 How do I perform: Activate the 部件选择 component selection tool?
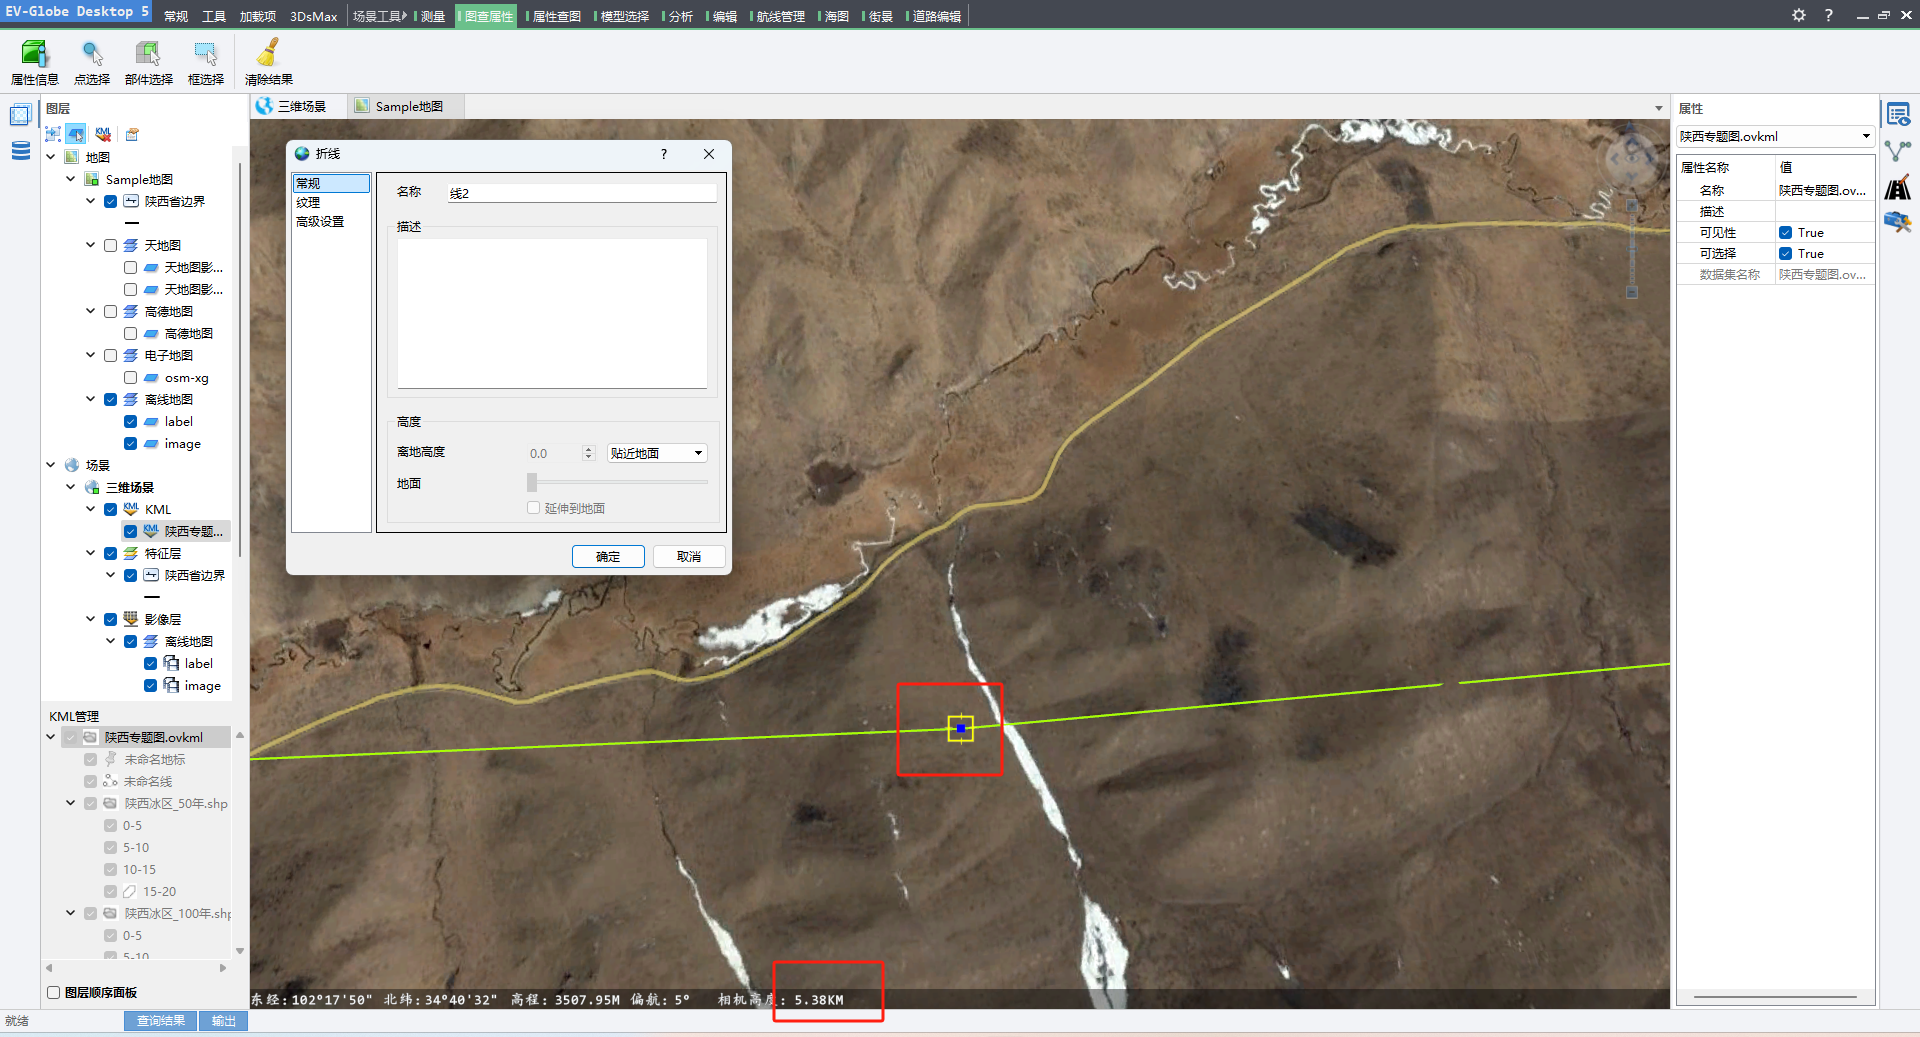pos(148,62)
